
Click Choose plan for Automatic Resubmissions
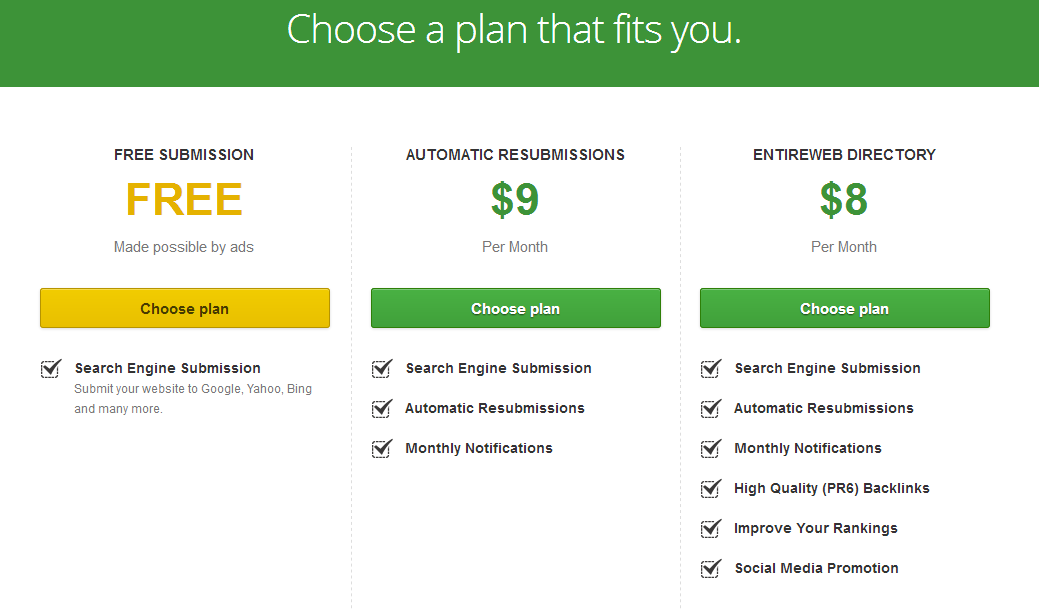[515, 308]
